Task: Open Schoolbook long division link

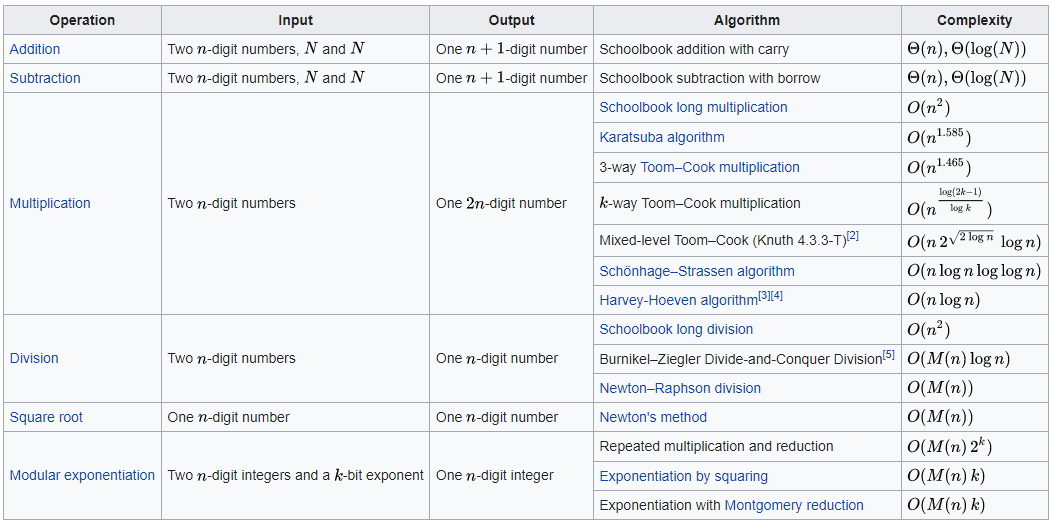Action: [676, 329]
